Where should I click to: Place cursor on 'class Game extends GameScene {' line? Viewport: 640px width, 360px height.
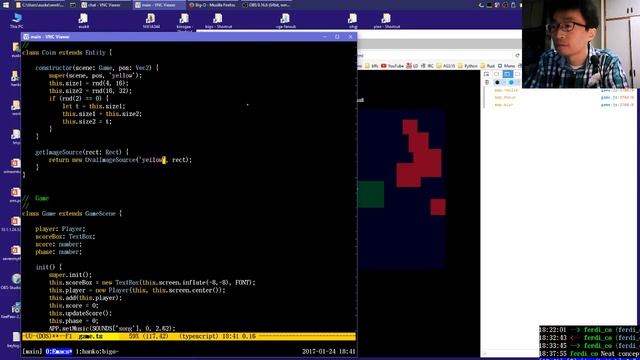72,213
